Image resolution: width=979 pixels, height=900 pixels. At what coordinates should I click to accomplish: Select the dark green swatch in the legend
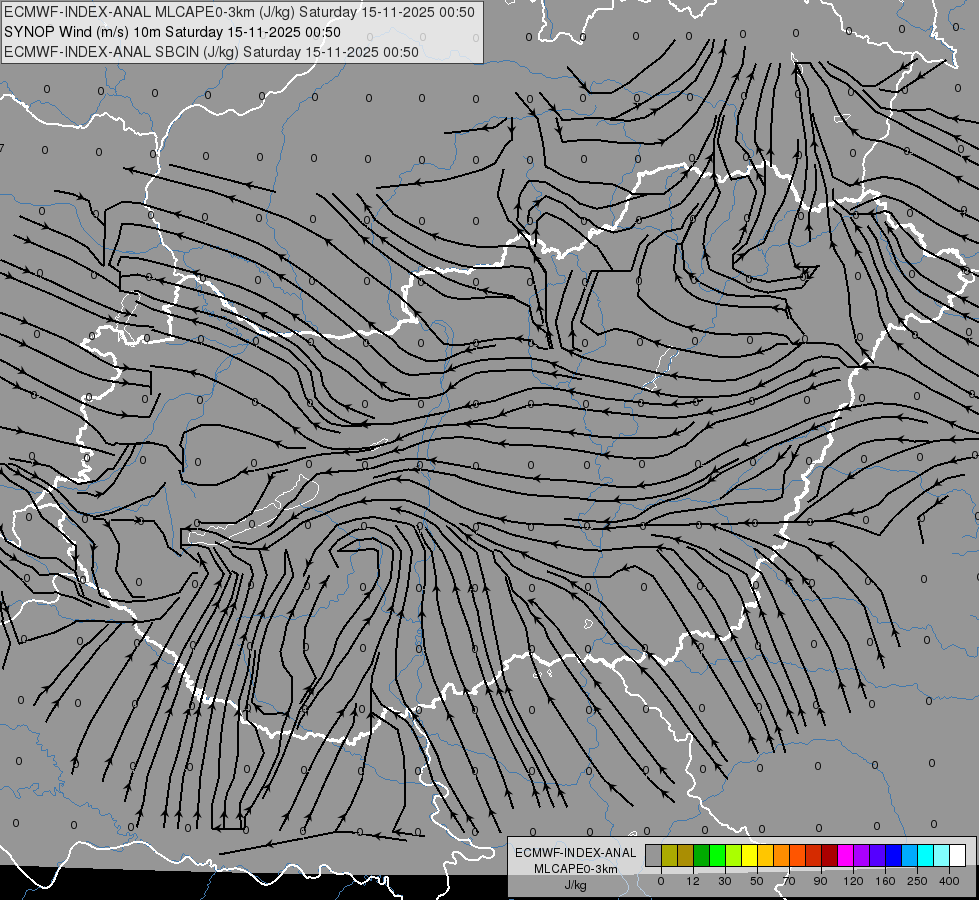tap(701, 855)
